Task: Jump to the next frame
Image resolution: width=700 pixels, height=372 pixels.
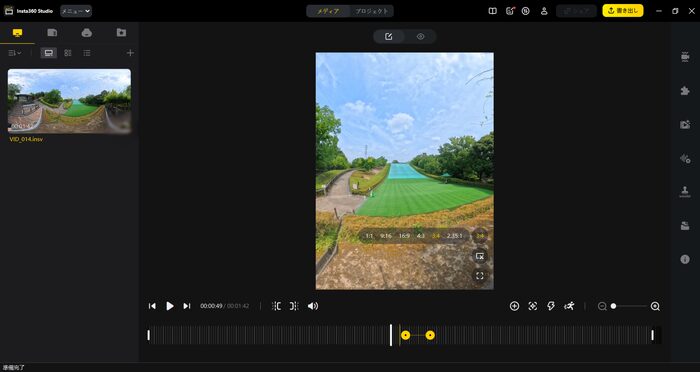Action: point(187,306)
